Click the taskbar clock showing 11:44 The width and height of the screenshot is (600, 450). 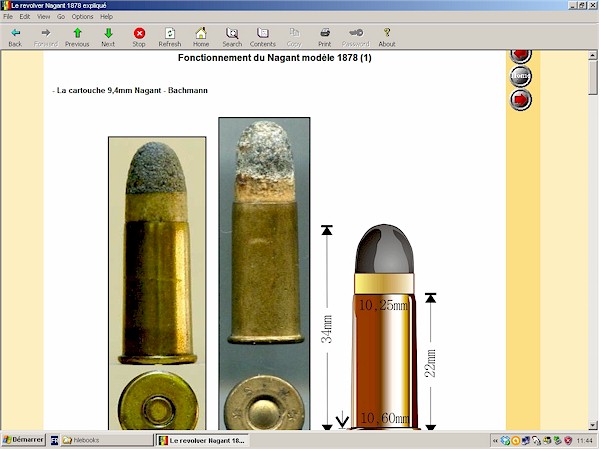pyautogui.click(x=584, y=441)
